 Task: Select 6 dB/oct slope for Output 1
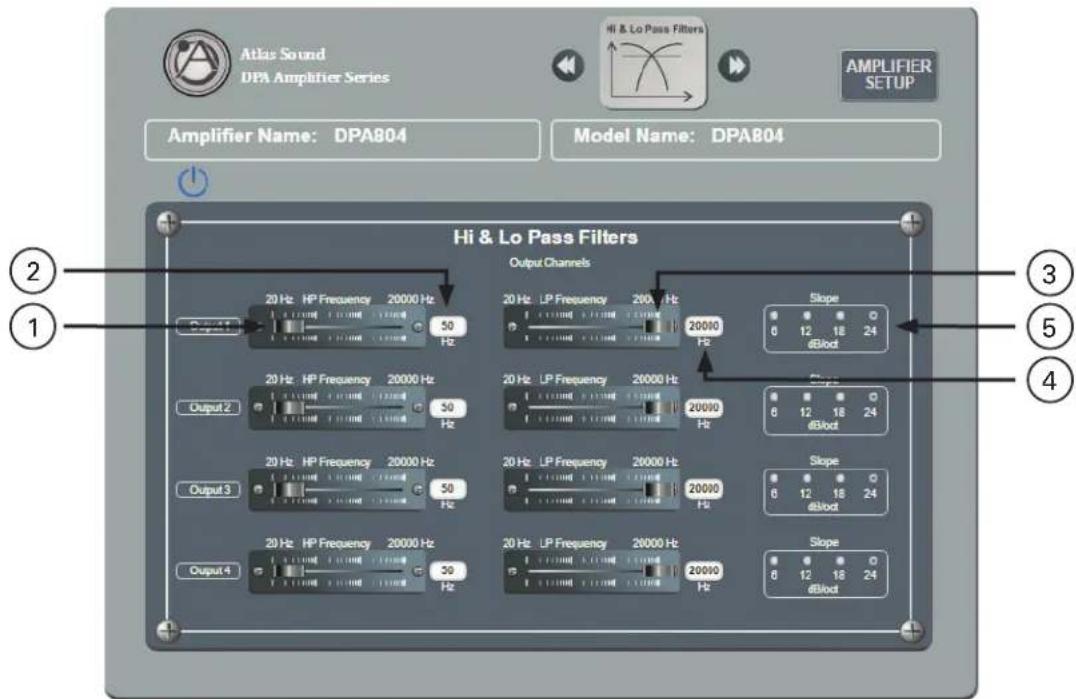[774, 316]
